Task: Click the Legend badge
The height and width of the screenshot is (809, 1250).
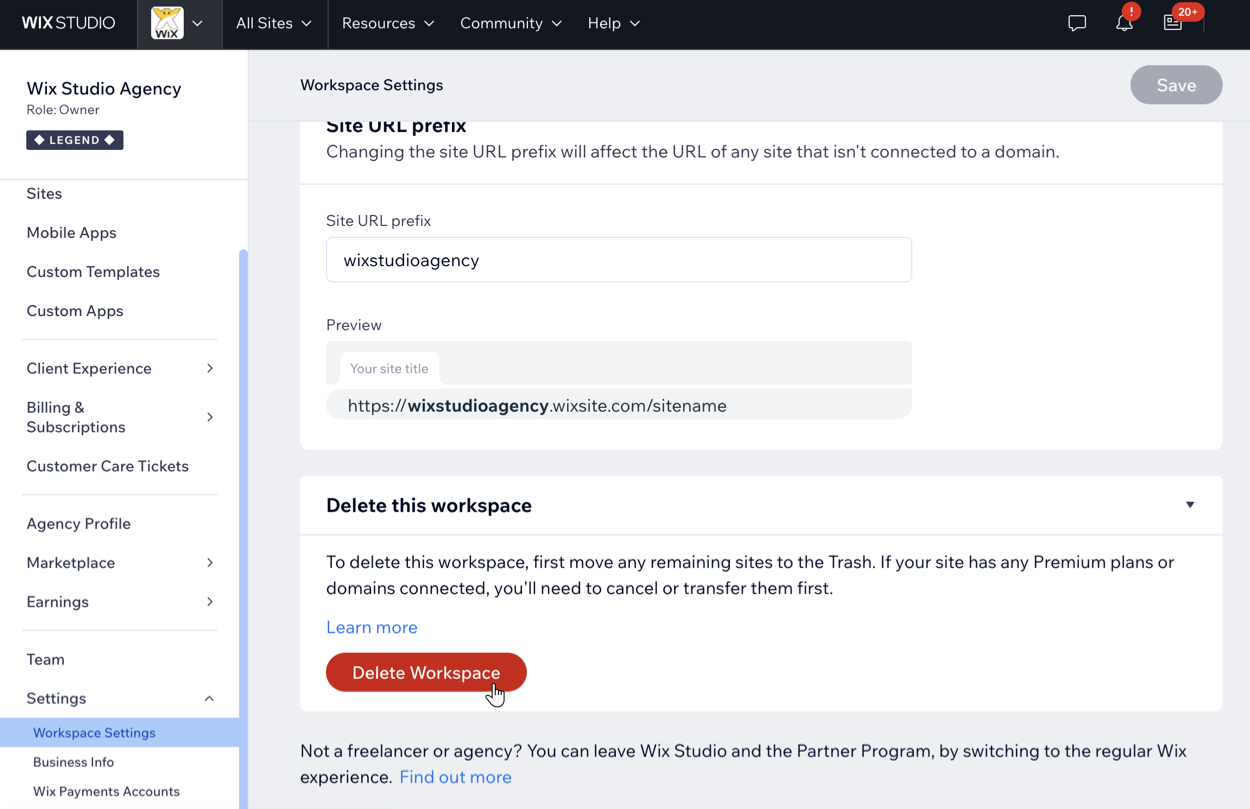Action: tap(75, 140)
